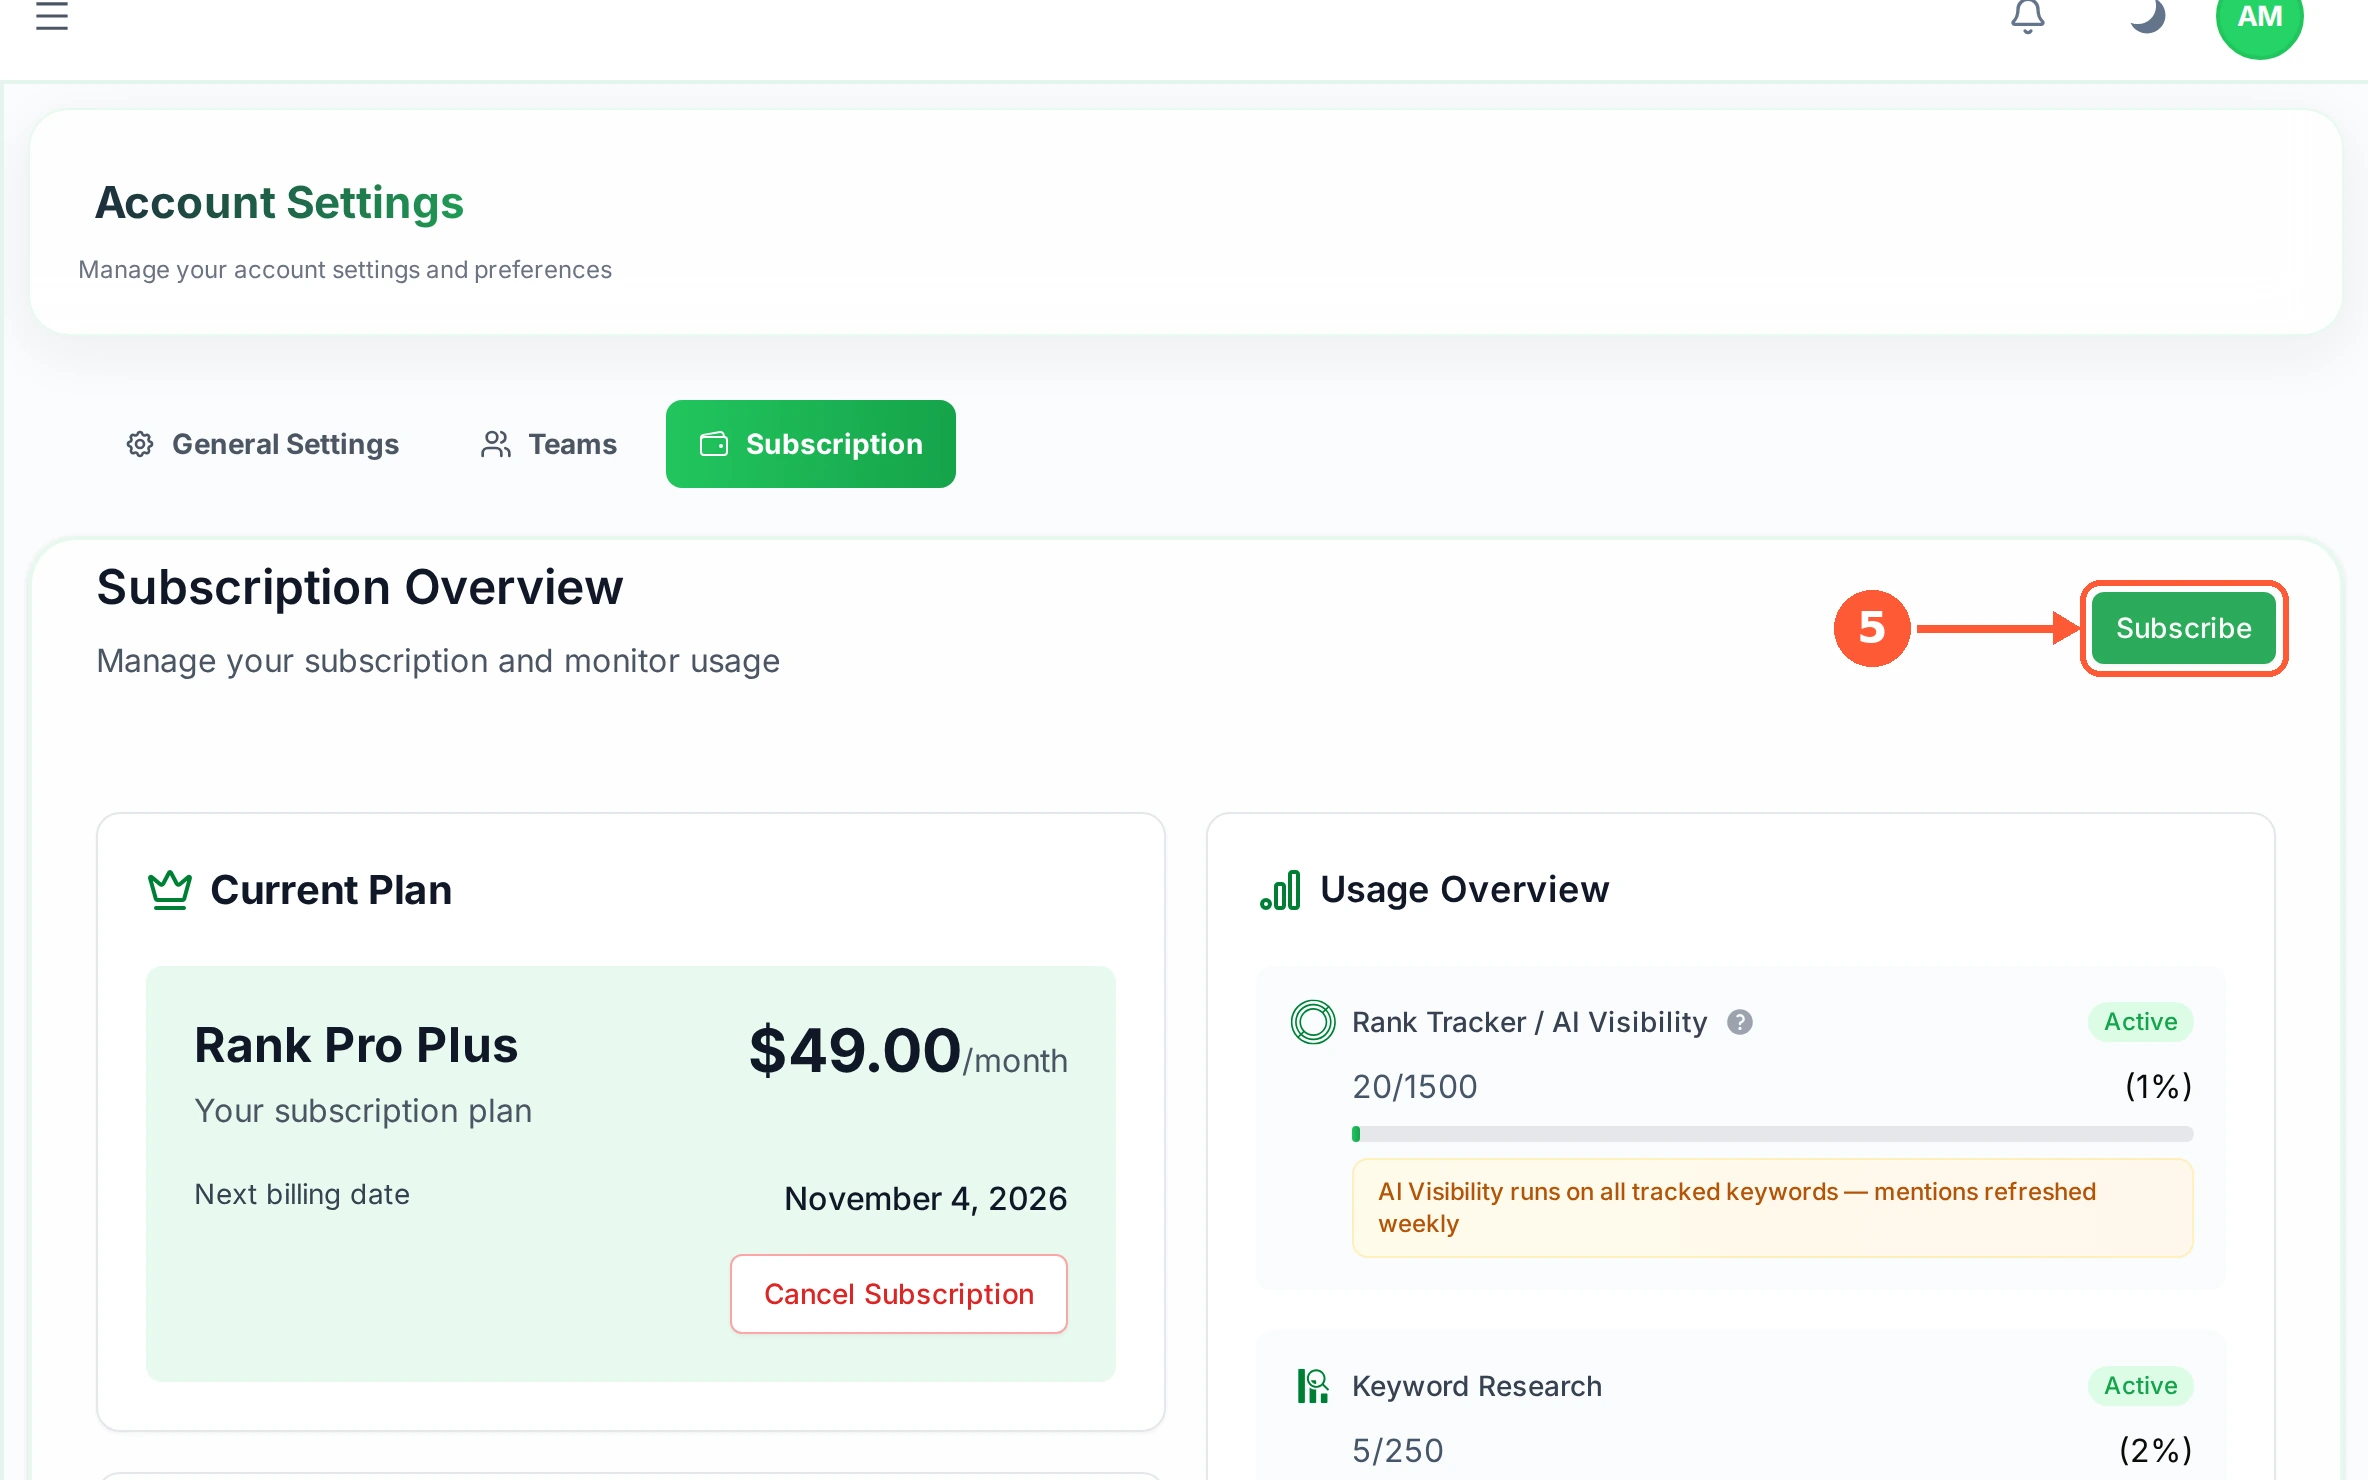The image size is (2368, 1480).
Task: Click the AI Visibility weekly refresh notice
Action: click(1772, 1208)
